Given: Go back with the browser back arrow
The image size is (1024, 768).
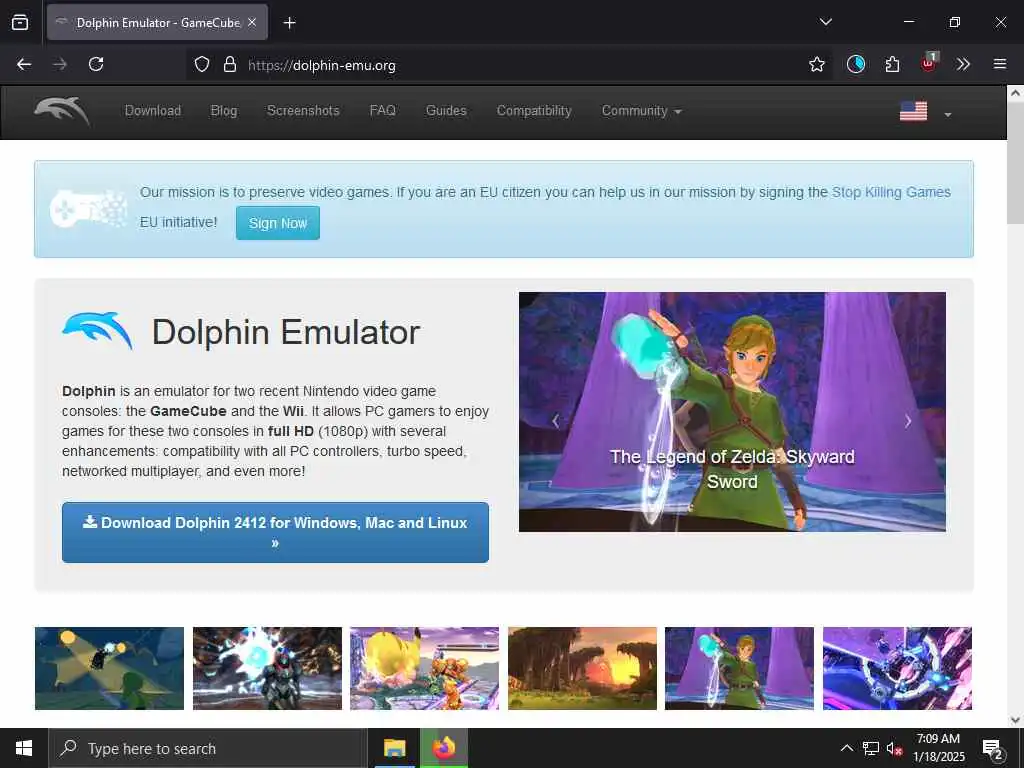Looking at the screenshot, I should point(24,64).
